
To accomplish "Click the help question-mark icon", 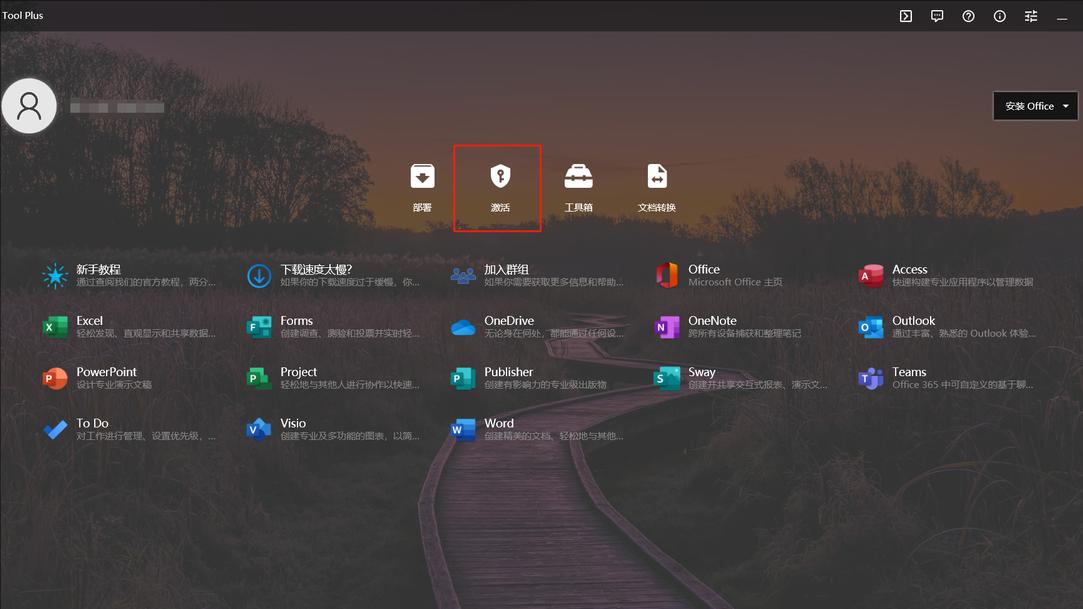I will (x=968, y=15).
